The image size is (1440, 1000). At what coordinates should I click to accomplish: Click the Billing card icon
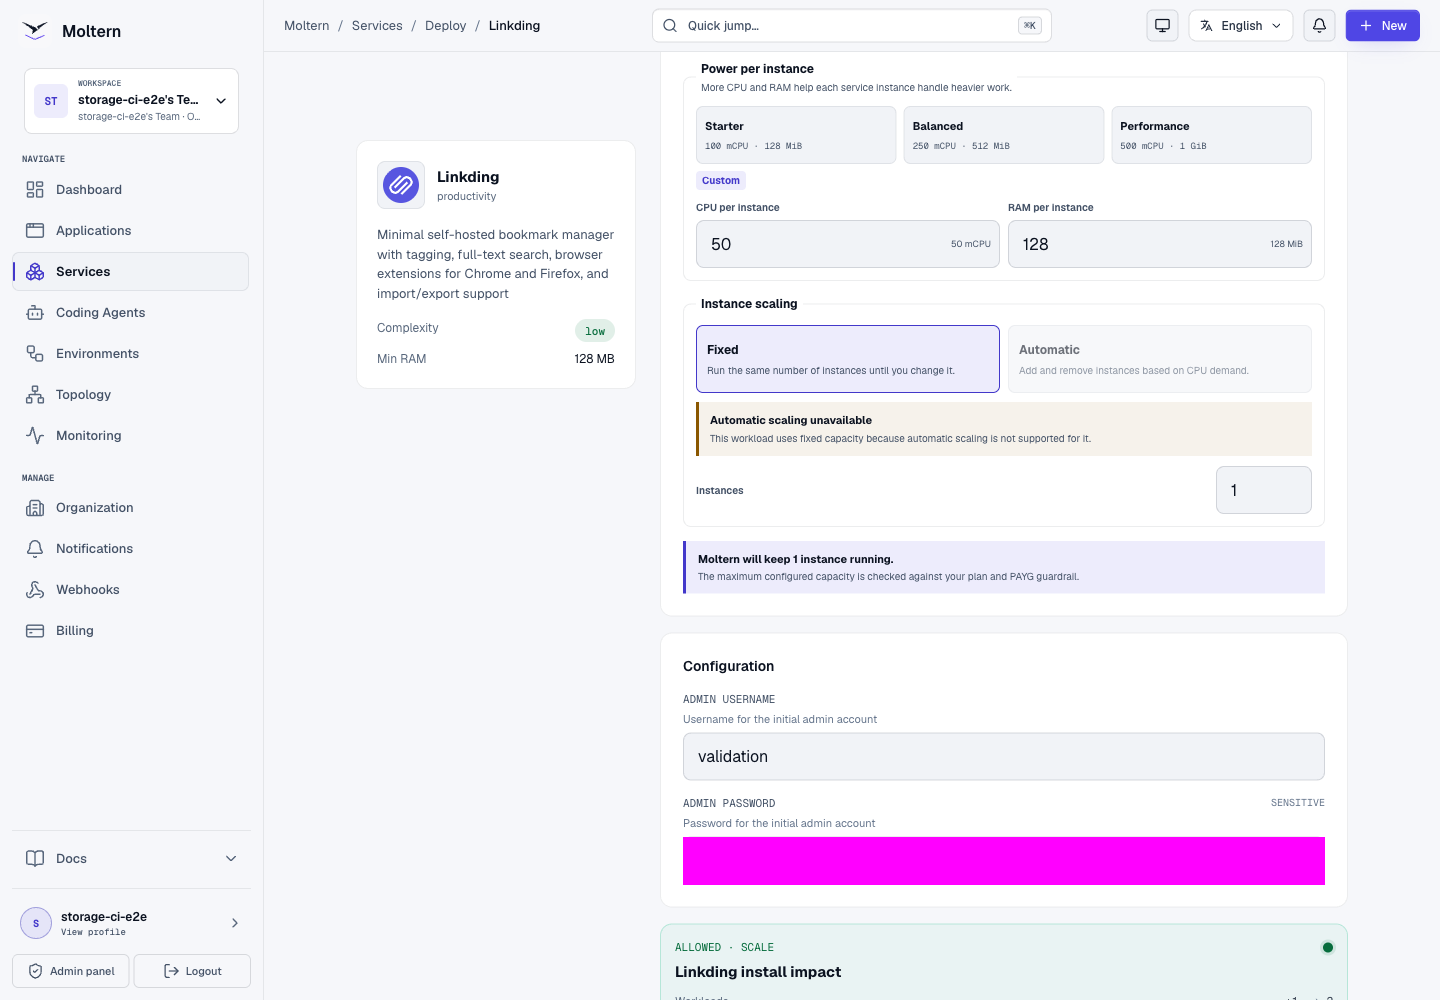35,631
